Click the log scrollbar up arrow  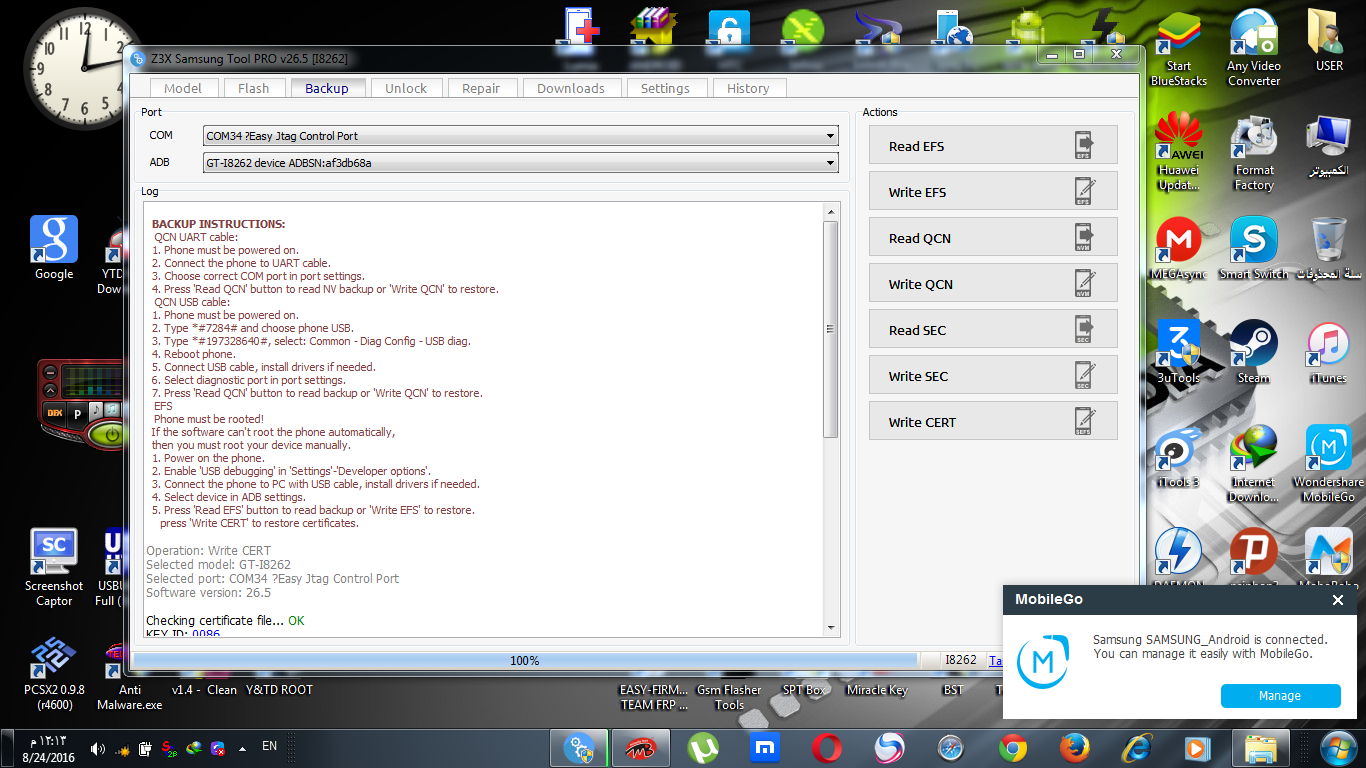[830, 211]
